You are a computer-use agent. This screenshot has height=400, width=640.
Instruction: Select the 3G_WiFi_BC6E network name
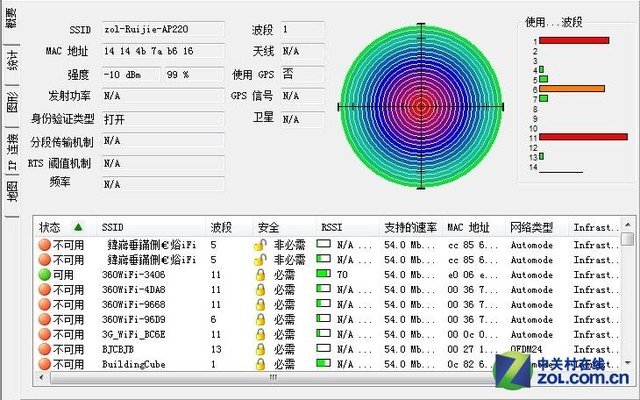(x=133, y=335)
